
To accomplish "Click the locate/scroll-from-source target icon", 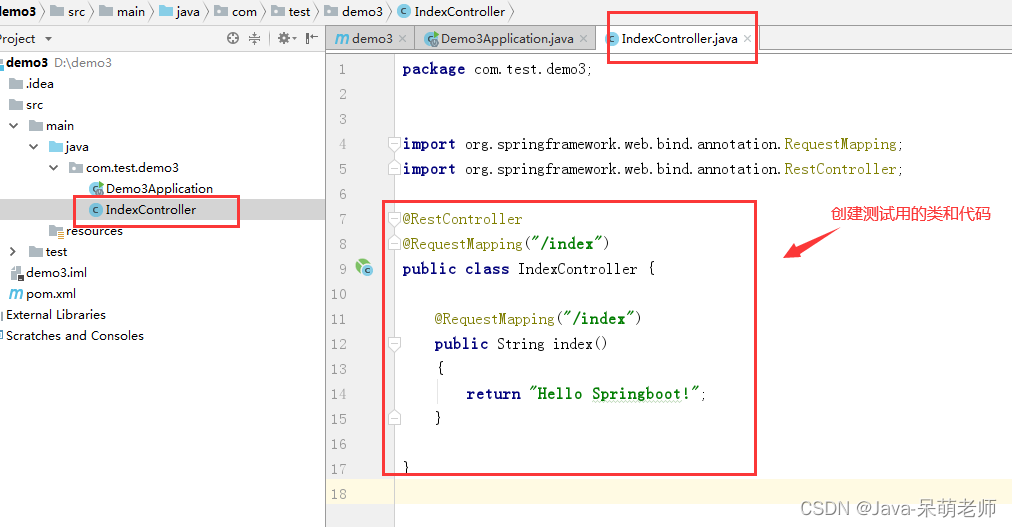I will point(233,38).
